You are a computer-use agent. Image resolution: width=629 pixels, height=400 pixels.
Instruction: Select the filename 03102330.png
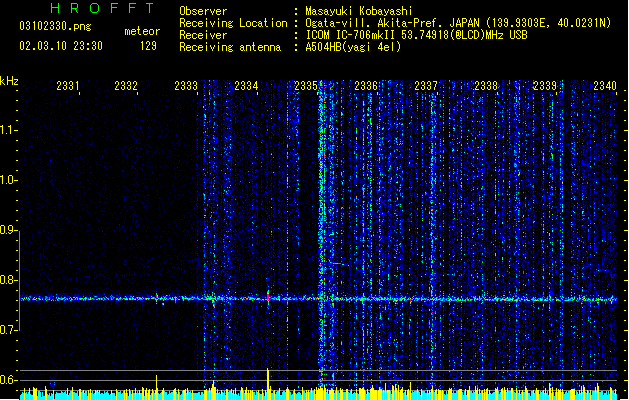55,26
